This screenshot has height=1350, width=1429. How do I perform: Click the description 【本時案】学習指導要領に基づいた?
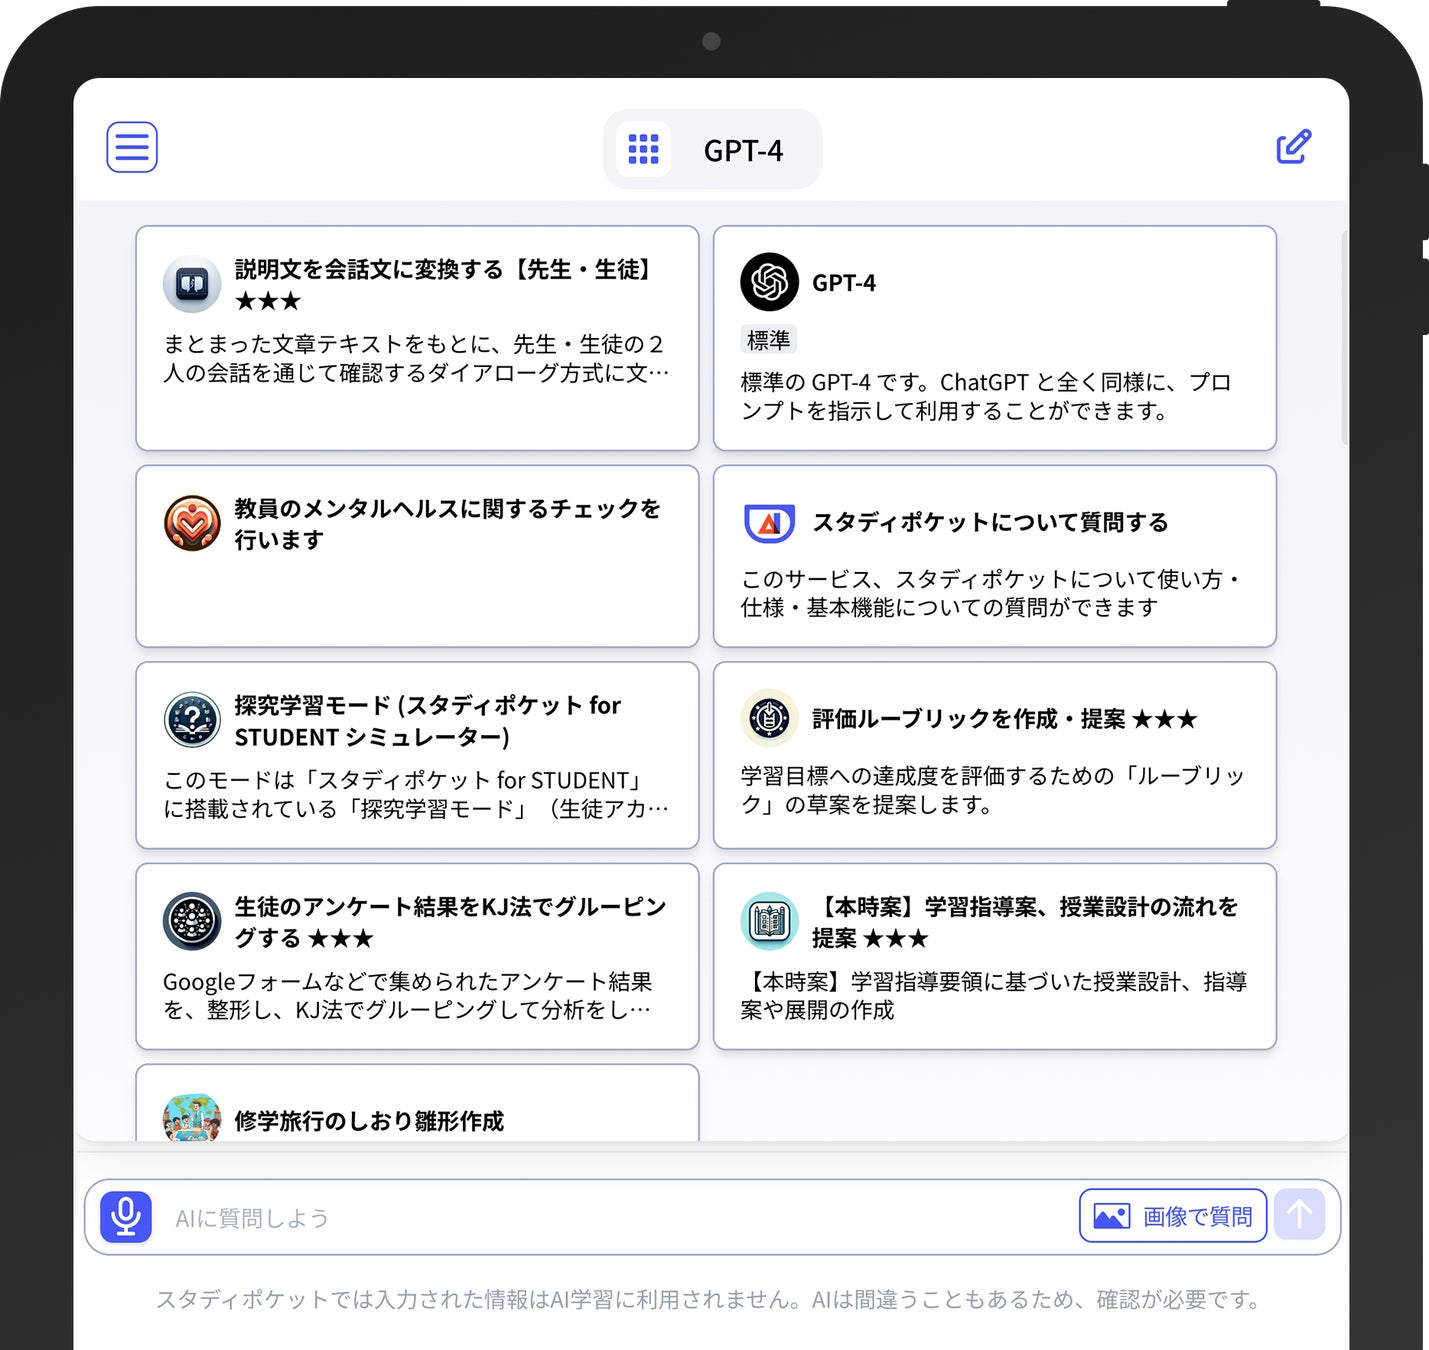[994, 995]
